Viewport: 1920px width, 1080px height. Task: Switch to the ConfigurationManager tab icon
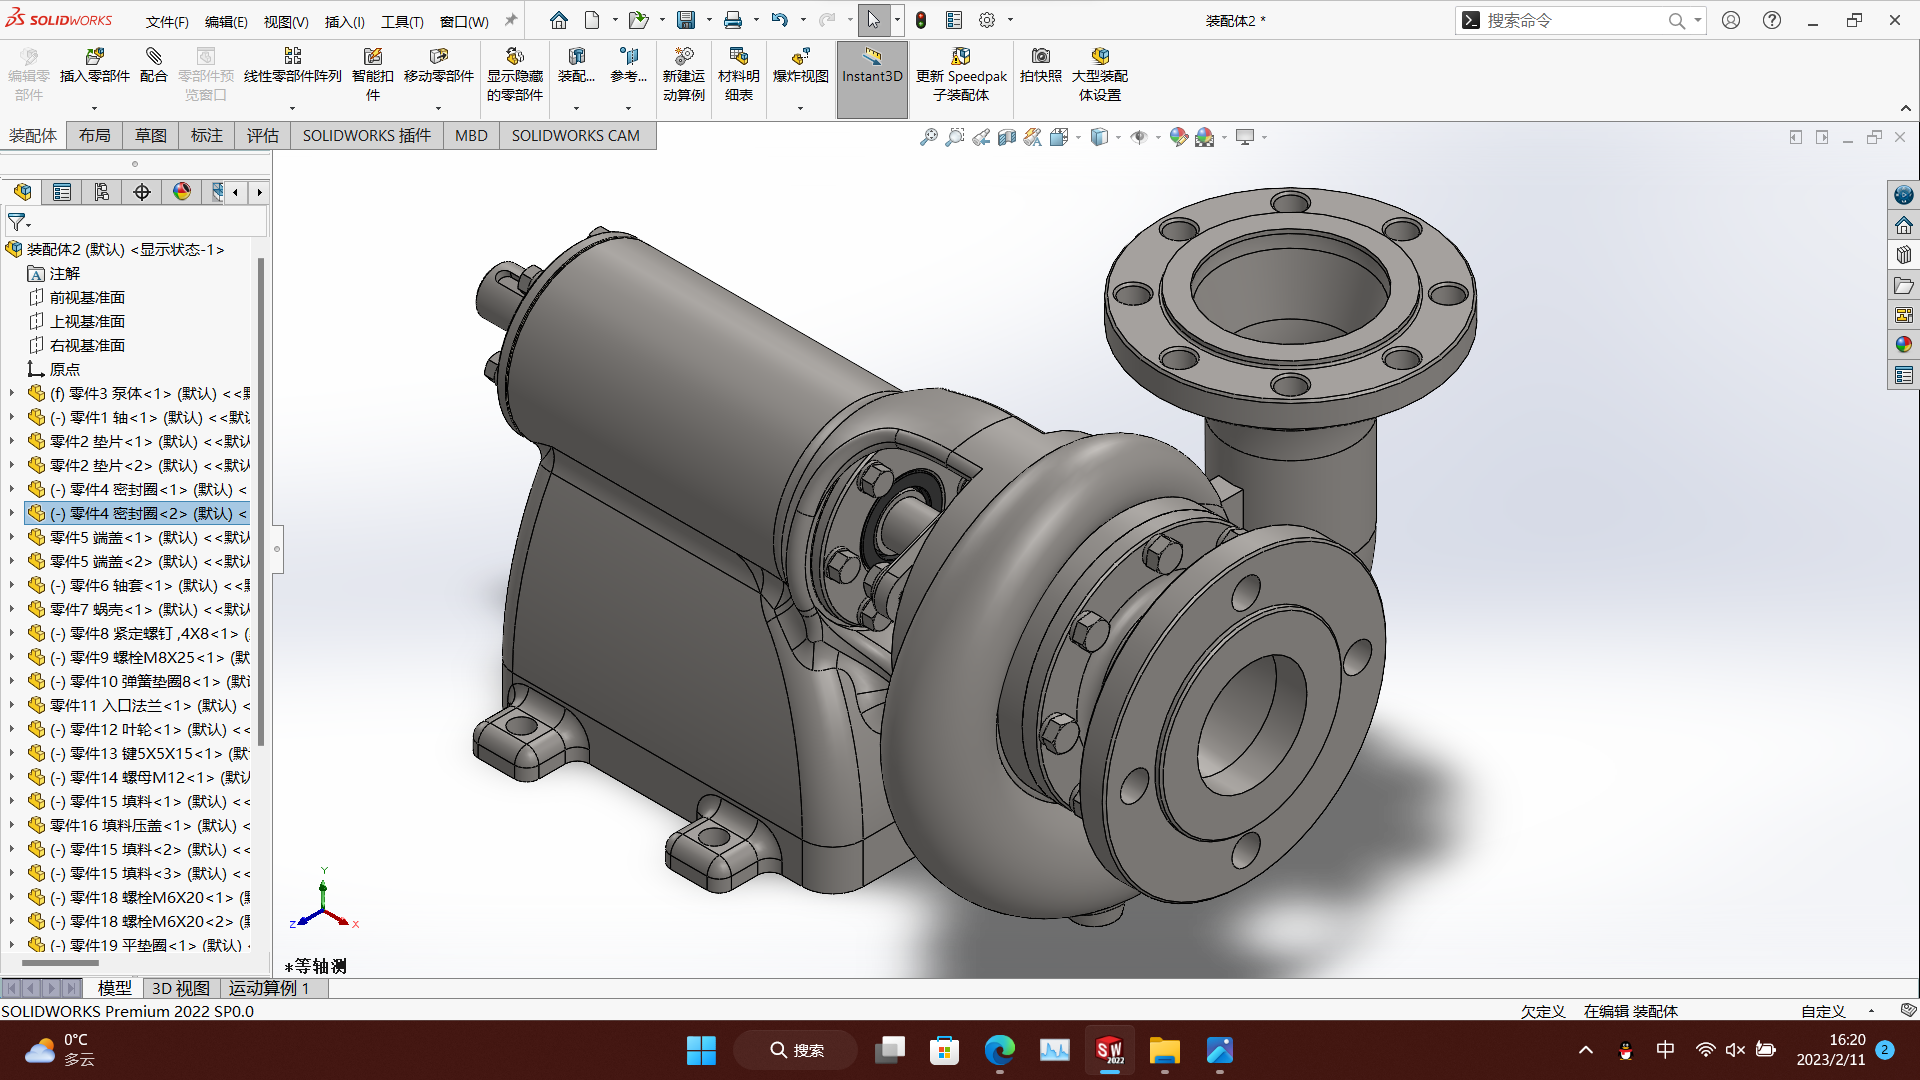pos(102,192)
